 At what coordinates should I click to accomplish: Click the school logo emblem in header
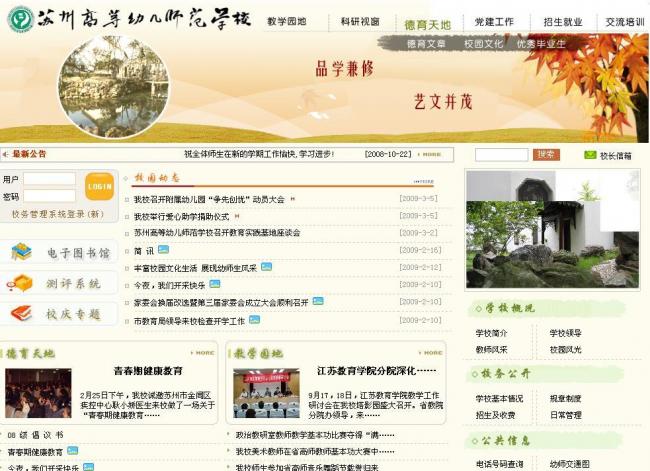click(x=18, y=19)
